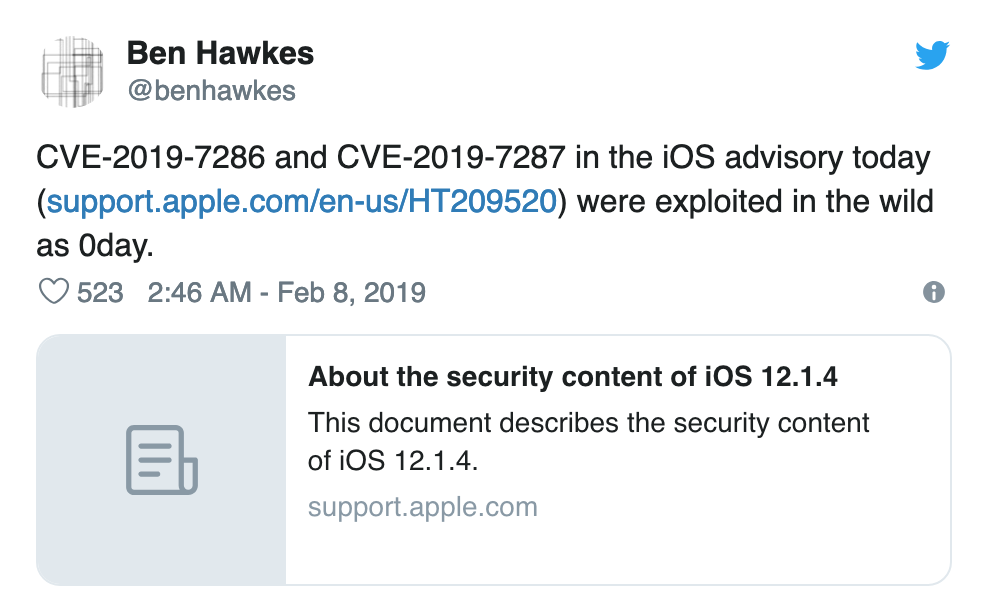This screenshot has width=988, height=608.
Task: Click the CVE-2019-7286 text in the tweet
Action: (144, 157)
